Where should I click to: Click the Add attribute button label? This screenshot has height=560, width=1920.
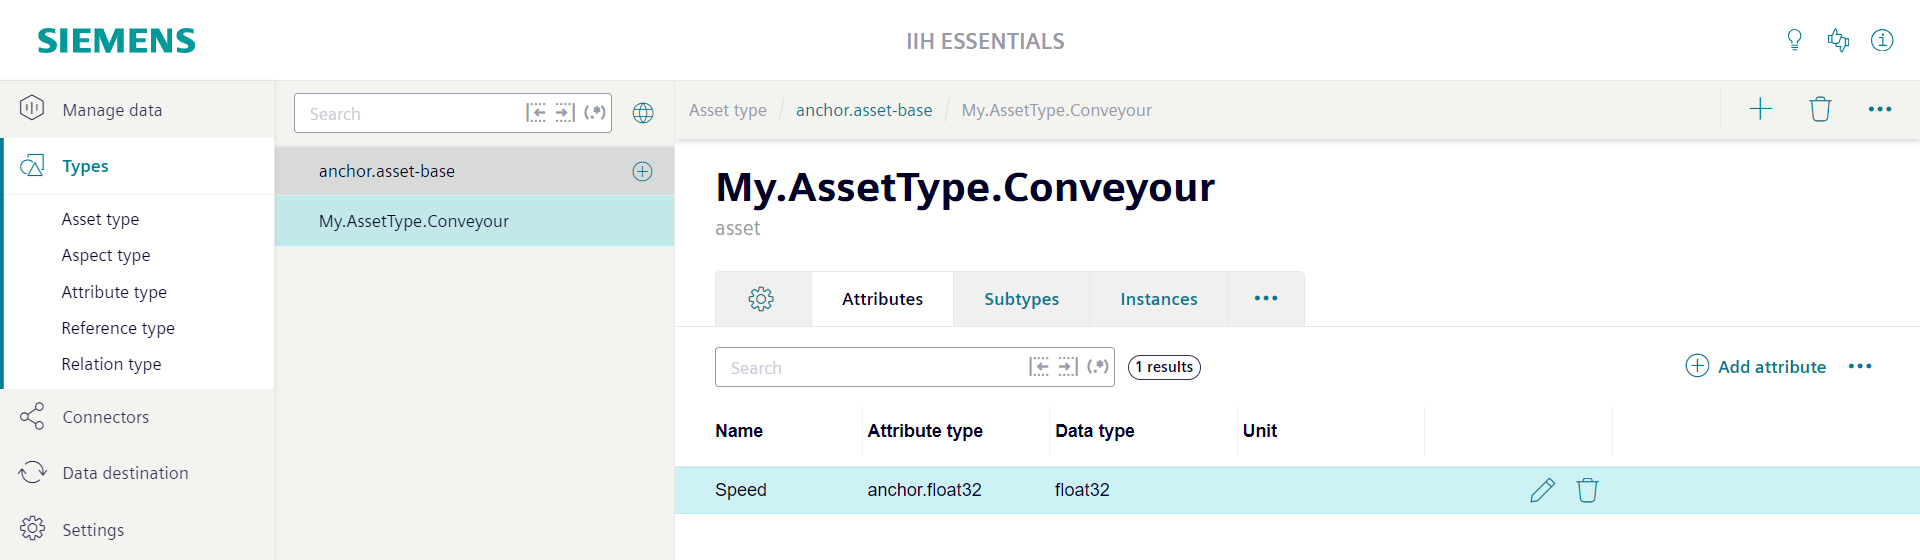pos(1771,367)
